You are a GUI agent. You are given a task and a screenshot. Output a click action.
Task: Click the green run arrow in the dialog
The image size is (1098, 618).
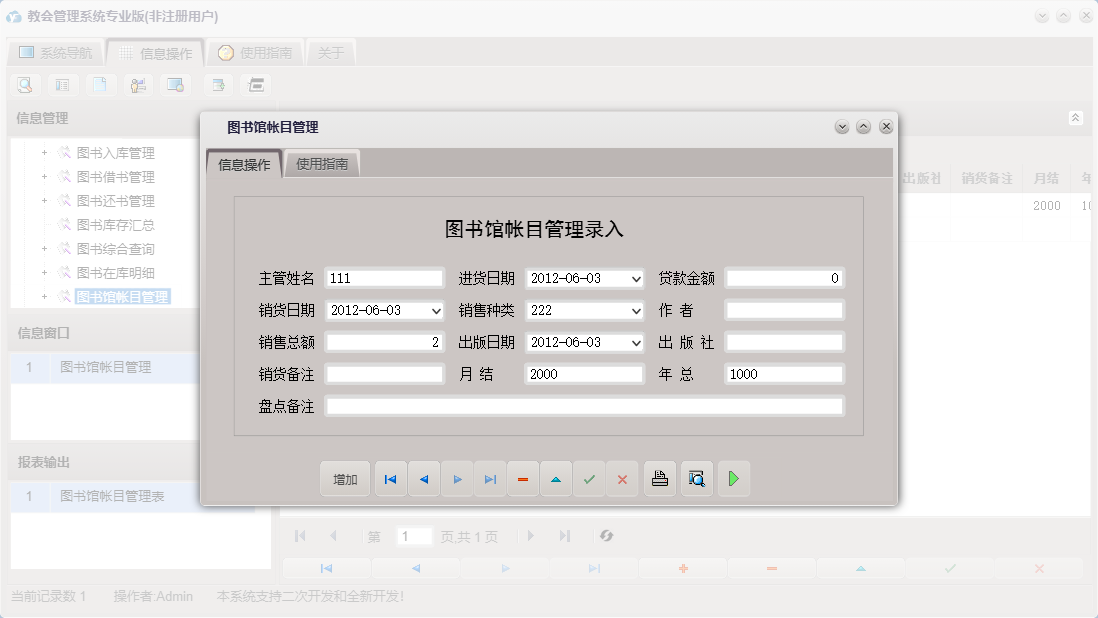pyautogui.click(x=733, y=478)
